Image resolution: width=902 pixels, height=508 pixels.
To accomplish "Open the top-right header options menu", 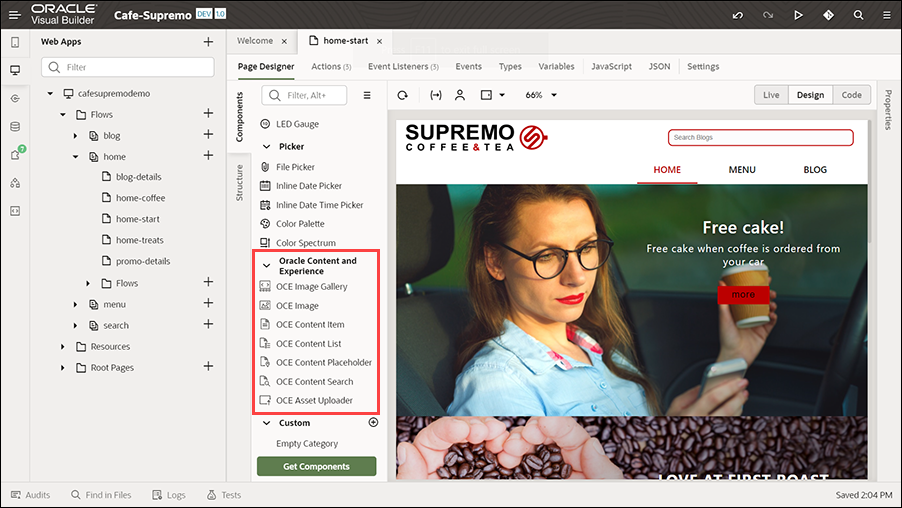I will pyautogui.click(x=887, y=15).
